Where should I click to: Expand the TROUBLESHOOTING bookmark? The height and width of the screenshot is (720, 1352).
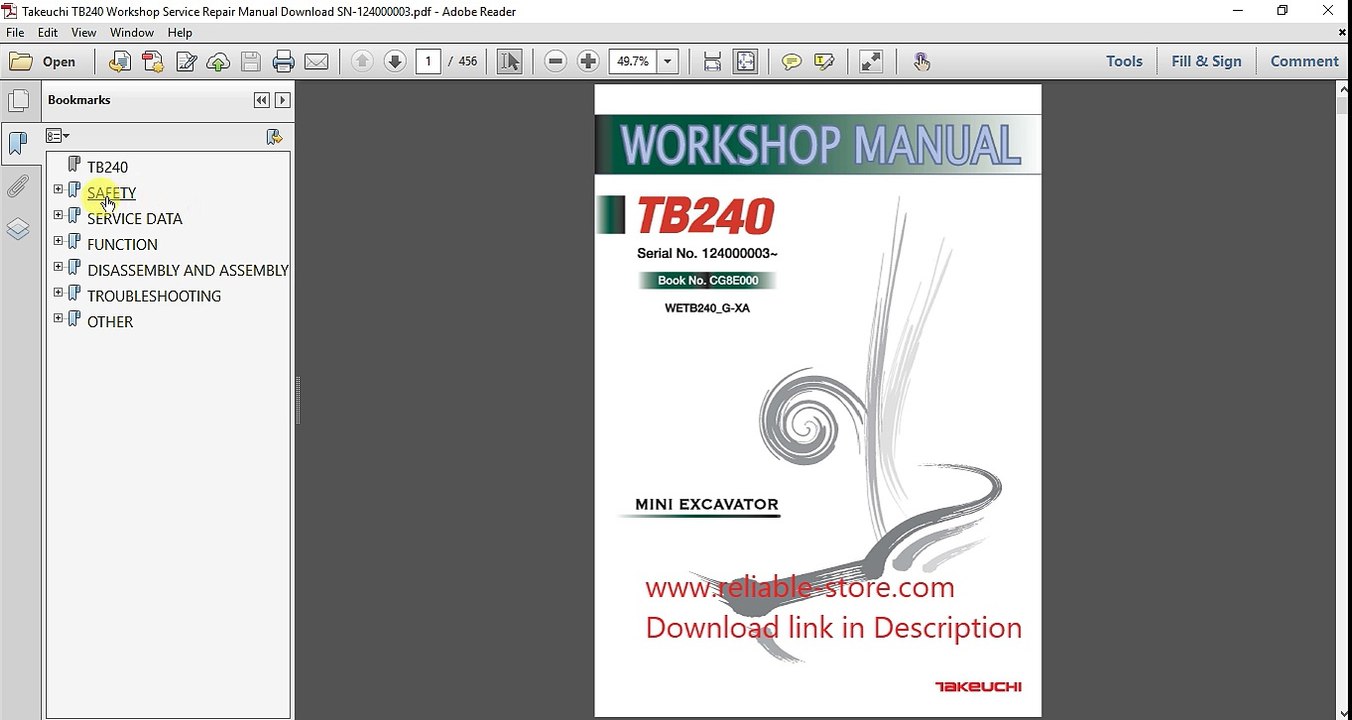click(x=58, y=294)
